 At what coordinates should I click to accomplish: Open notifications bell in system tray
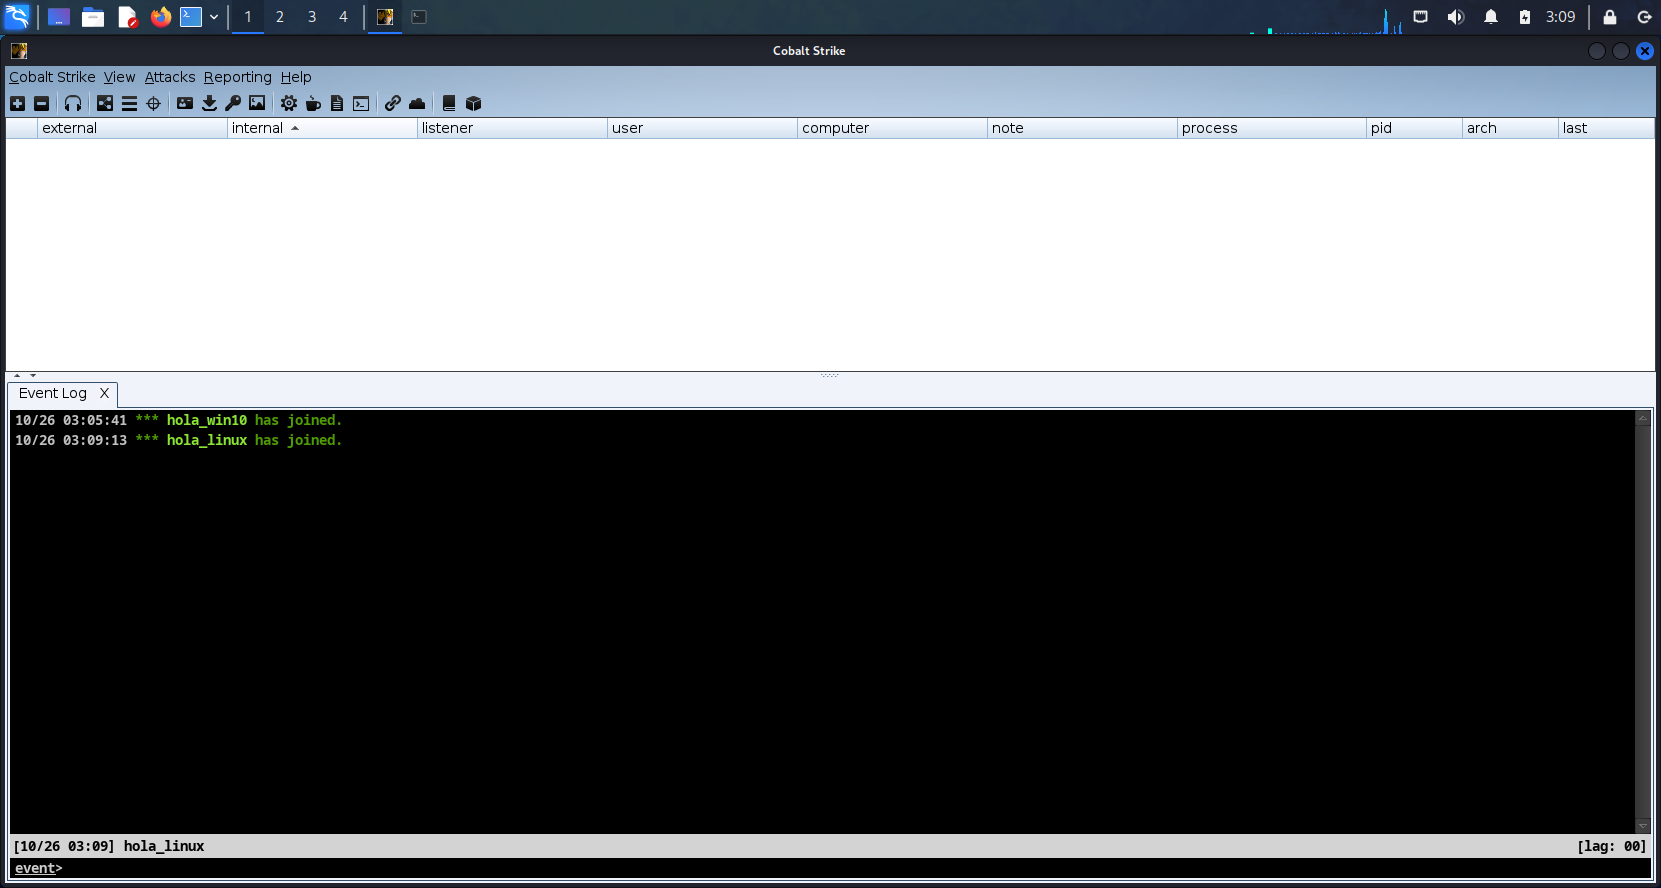pos(1491,17)
